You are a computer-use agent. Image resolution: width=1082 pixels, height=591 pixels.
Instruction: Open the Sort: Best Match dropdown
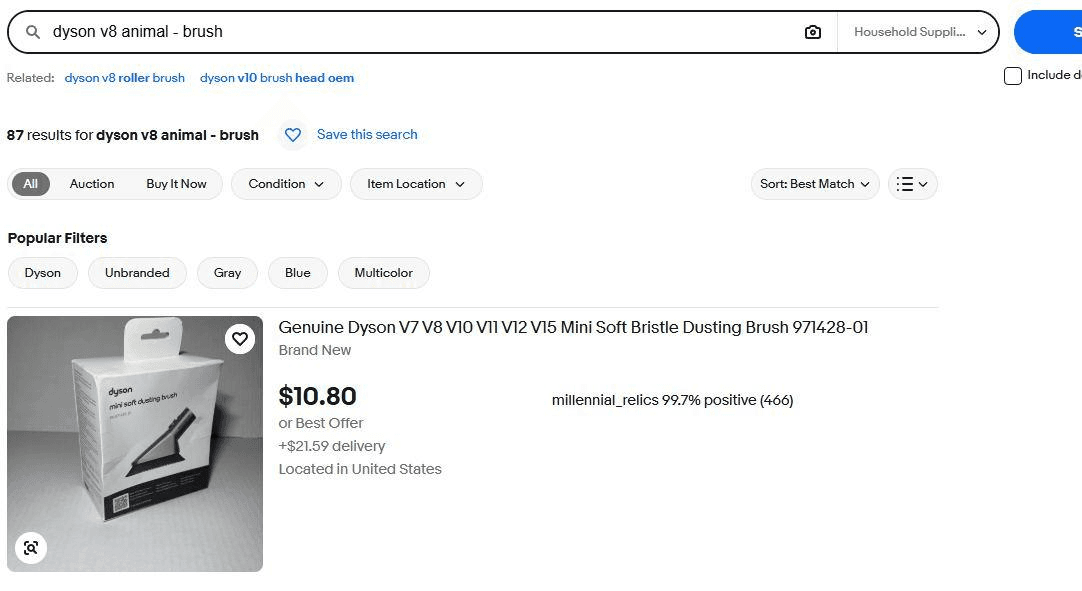[814, 184]
